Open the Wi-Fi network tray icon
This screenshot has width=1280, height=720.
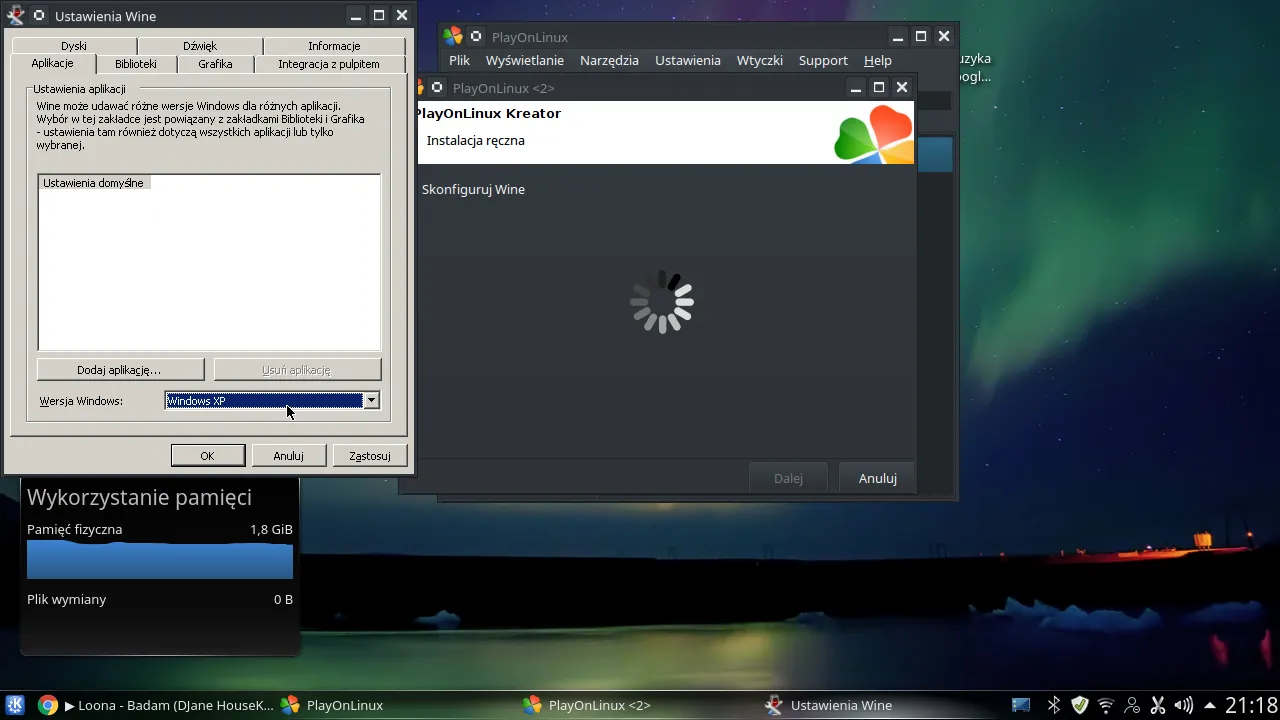(1106, 705)
